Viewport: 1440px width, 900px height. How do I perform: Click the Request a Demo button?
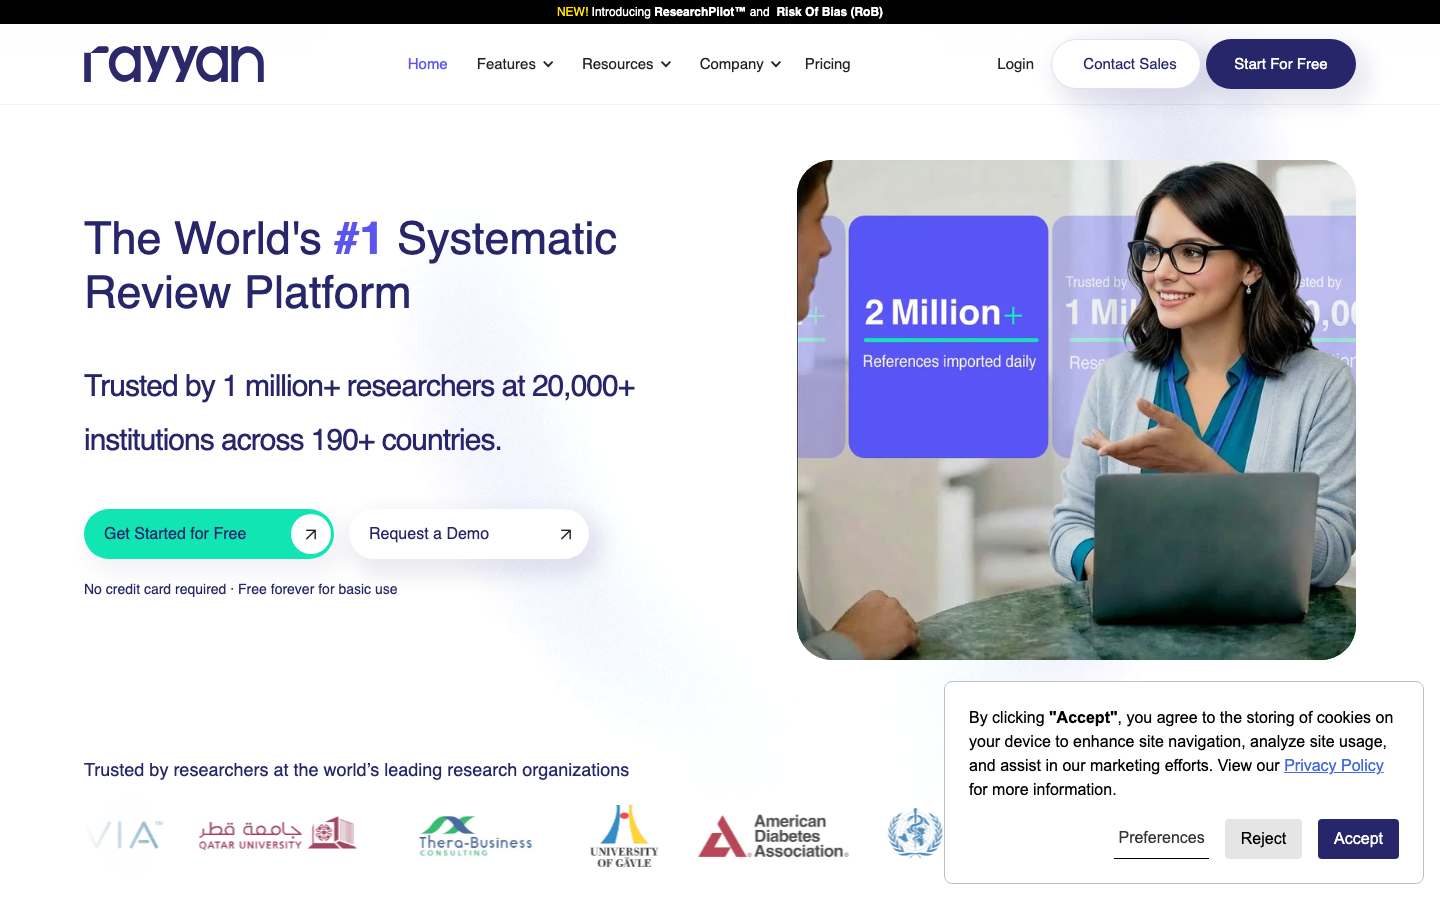tap(469, 534)
